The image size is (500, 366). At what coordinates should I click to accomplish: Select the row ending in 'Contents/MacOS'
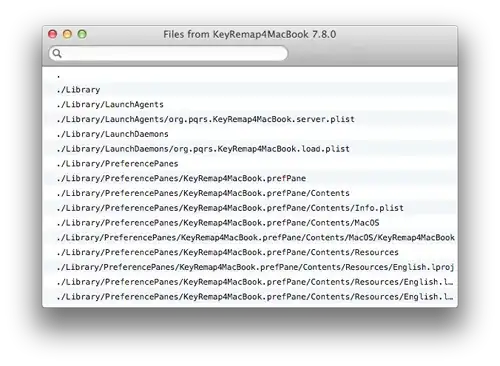tap(250, 223)
